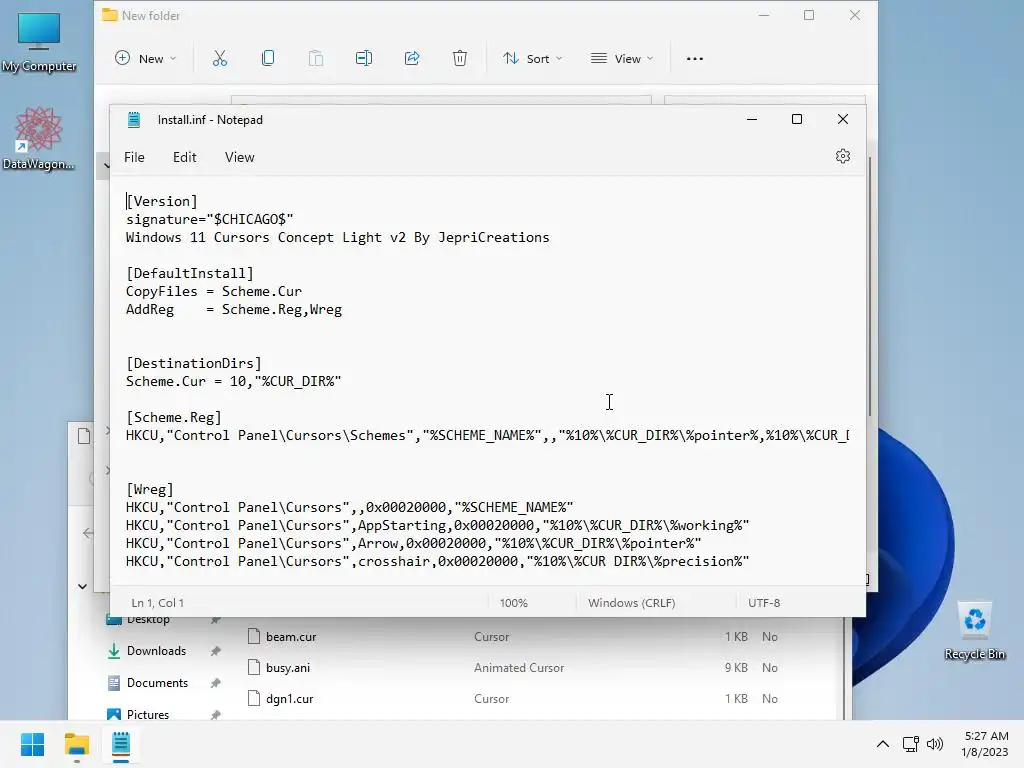This screenshot has height=768, width=1024.
Task: Open the See more ellipsis menu
Action: click(x=695, y=59)
